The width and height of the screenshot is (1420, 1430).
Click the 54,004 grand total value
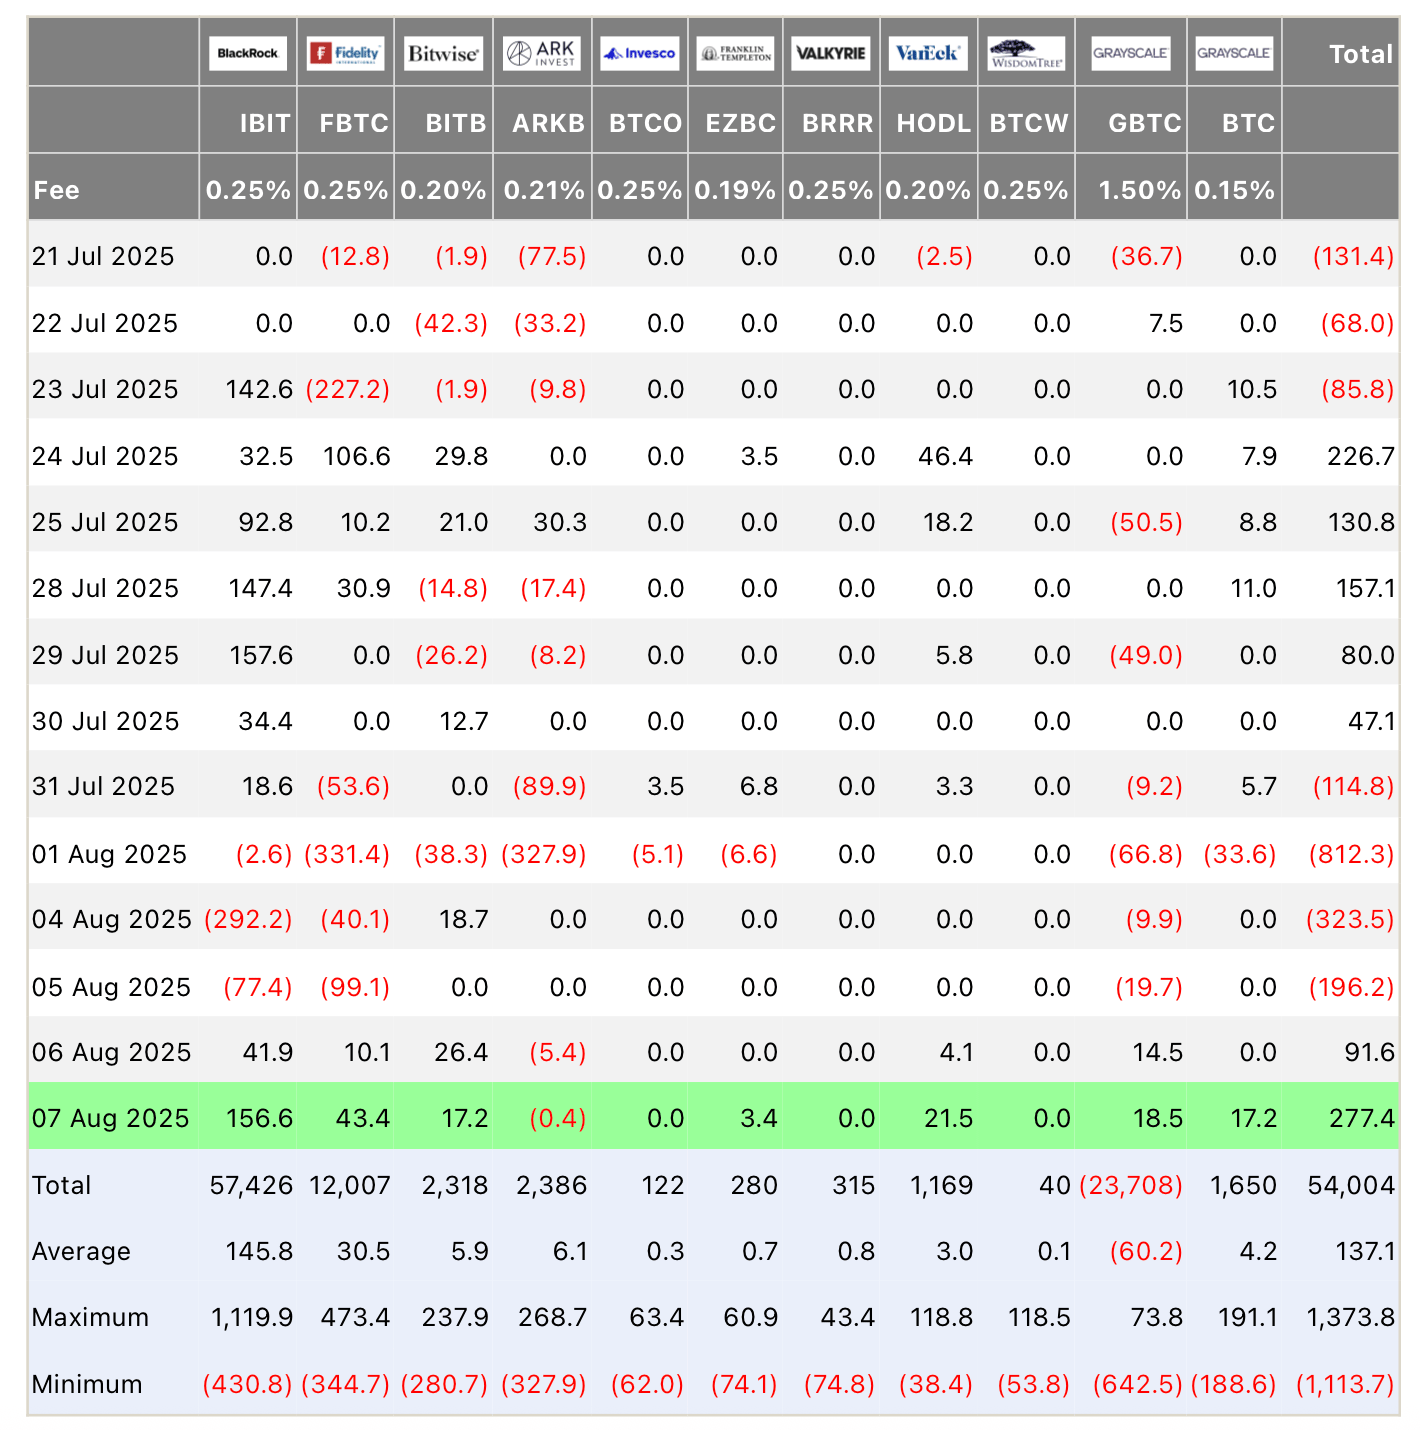pyautogui.click(x=1351, y=1185)
